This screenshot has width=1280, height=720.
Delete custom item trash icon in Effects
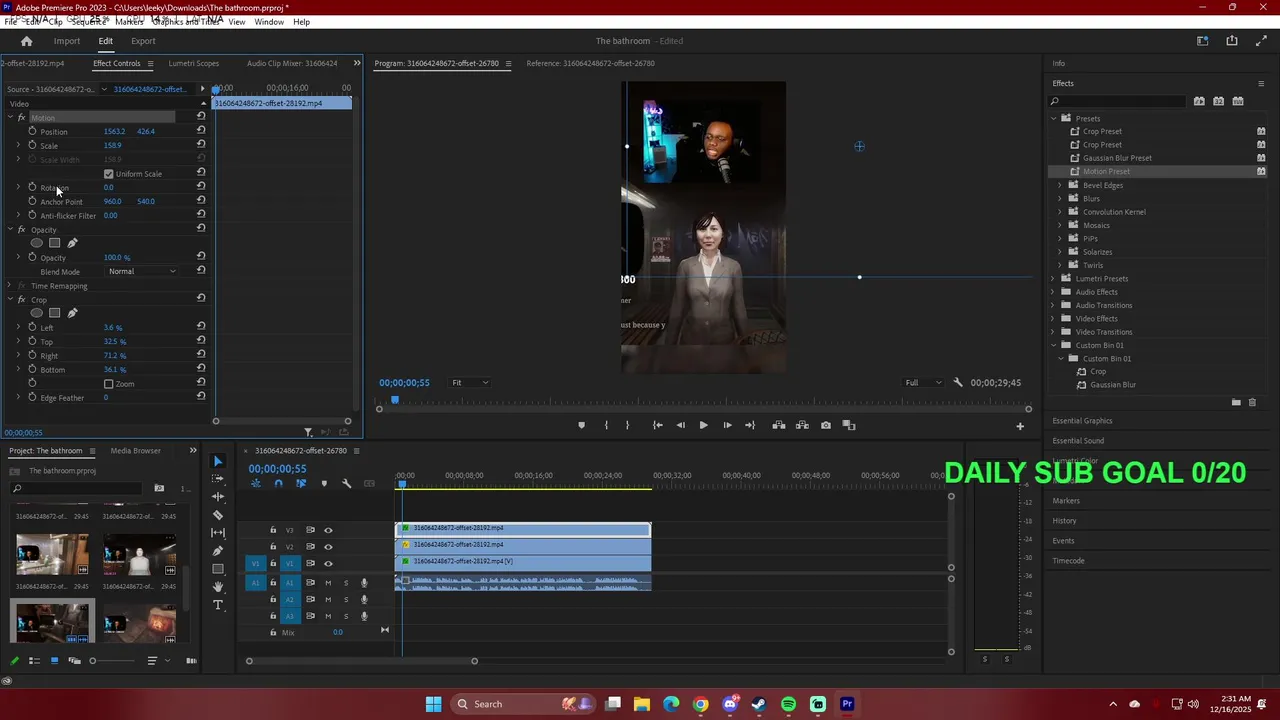point(1252,402)
